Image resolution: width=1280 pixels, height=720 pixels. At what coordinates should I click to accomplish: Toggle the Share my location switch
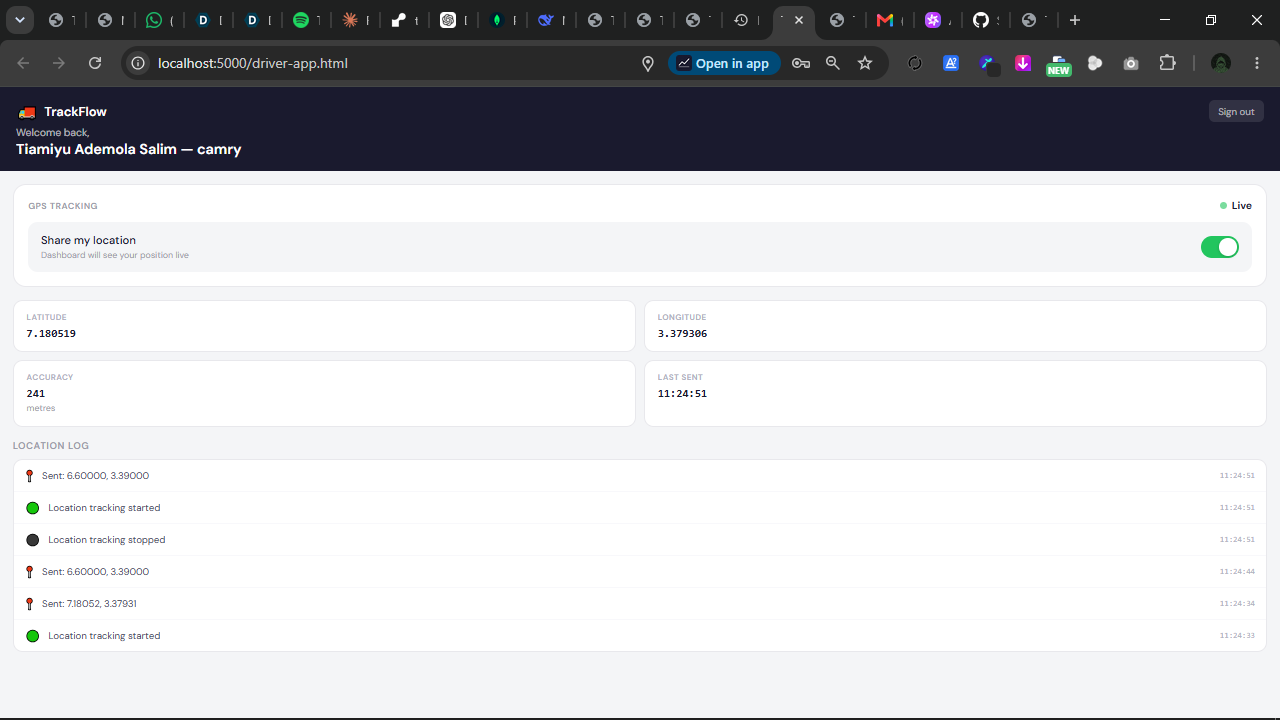click(x=1219, y=247)
